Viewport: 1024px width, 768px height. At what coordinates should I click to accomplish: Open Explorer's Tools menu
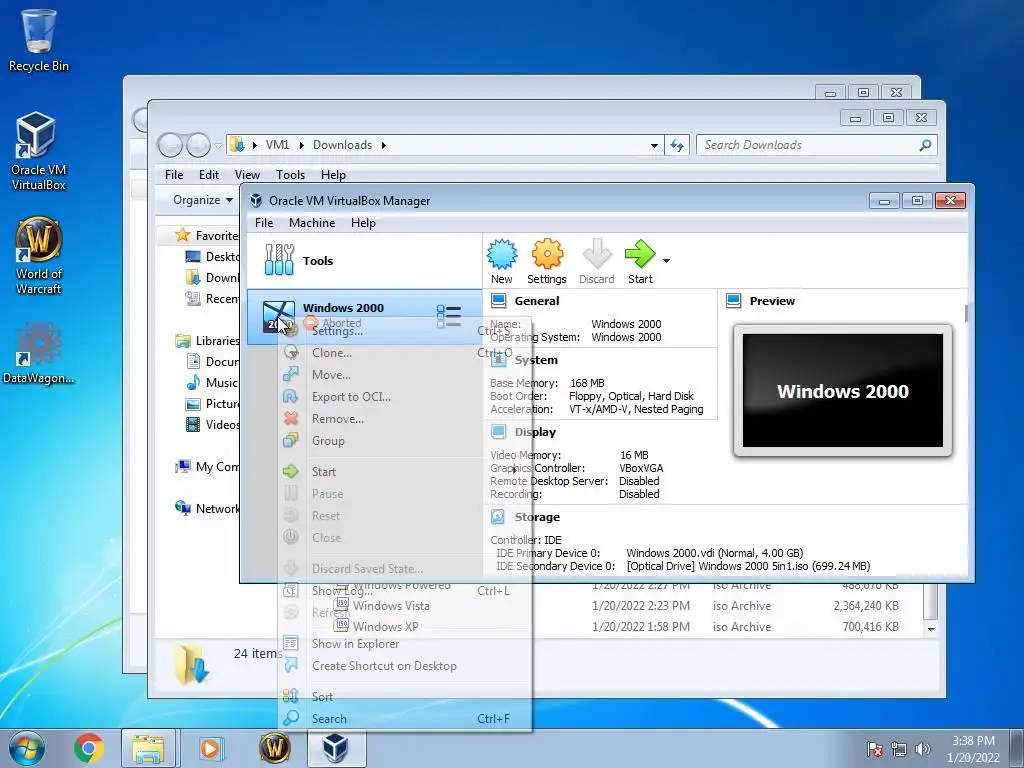tap(290, 174)
